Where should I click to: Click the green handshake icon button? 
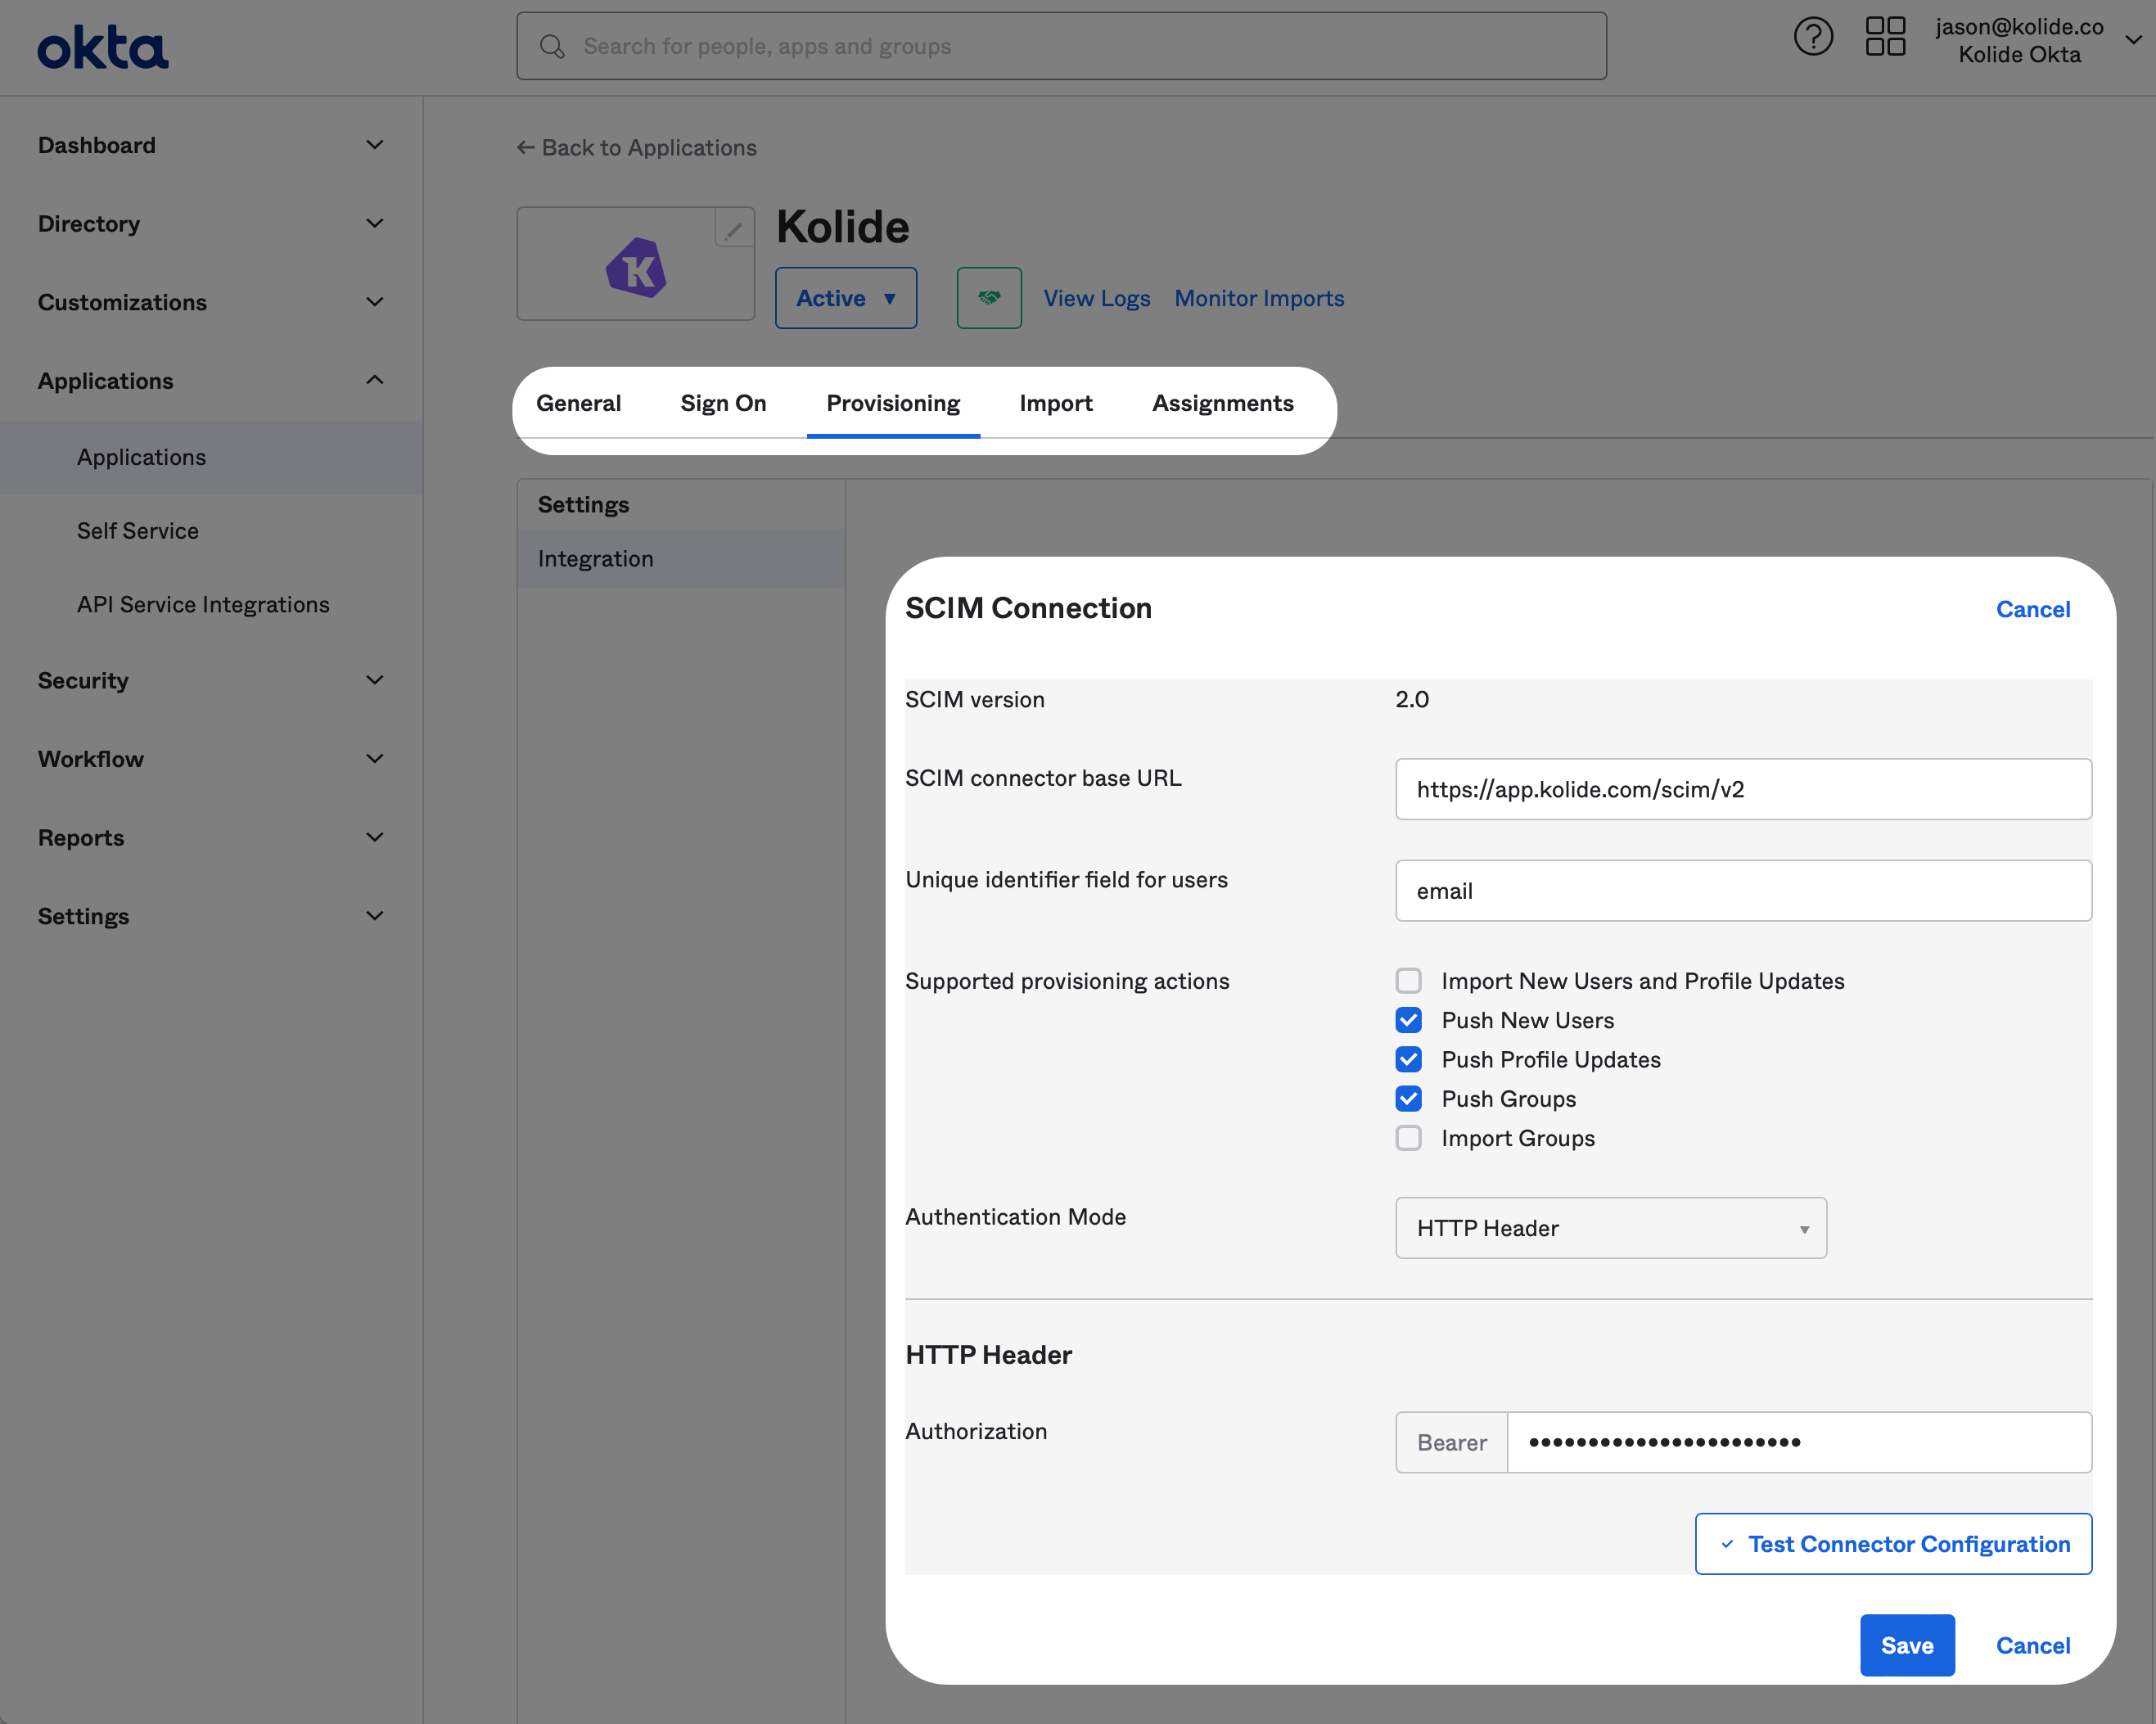pos(989,298)
